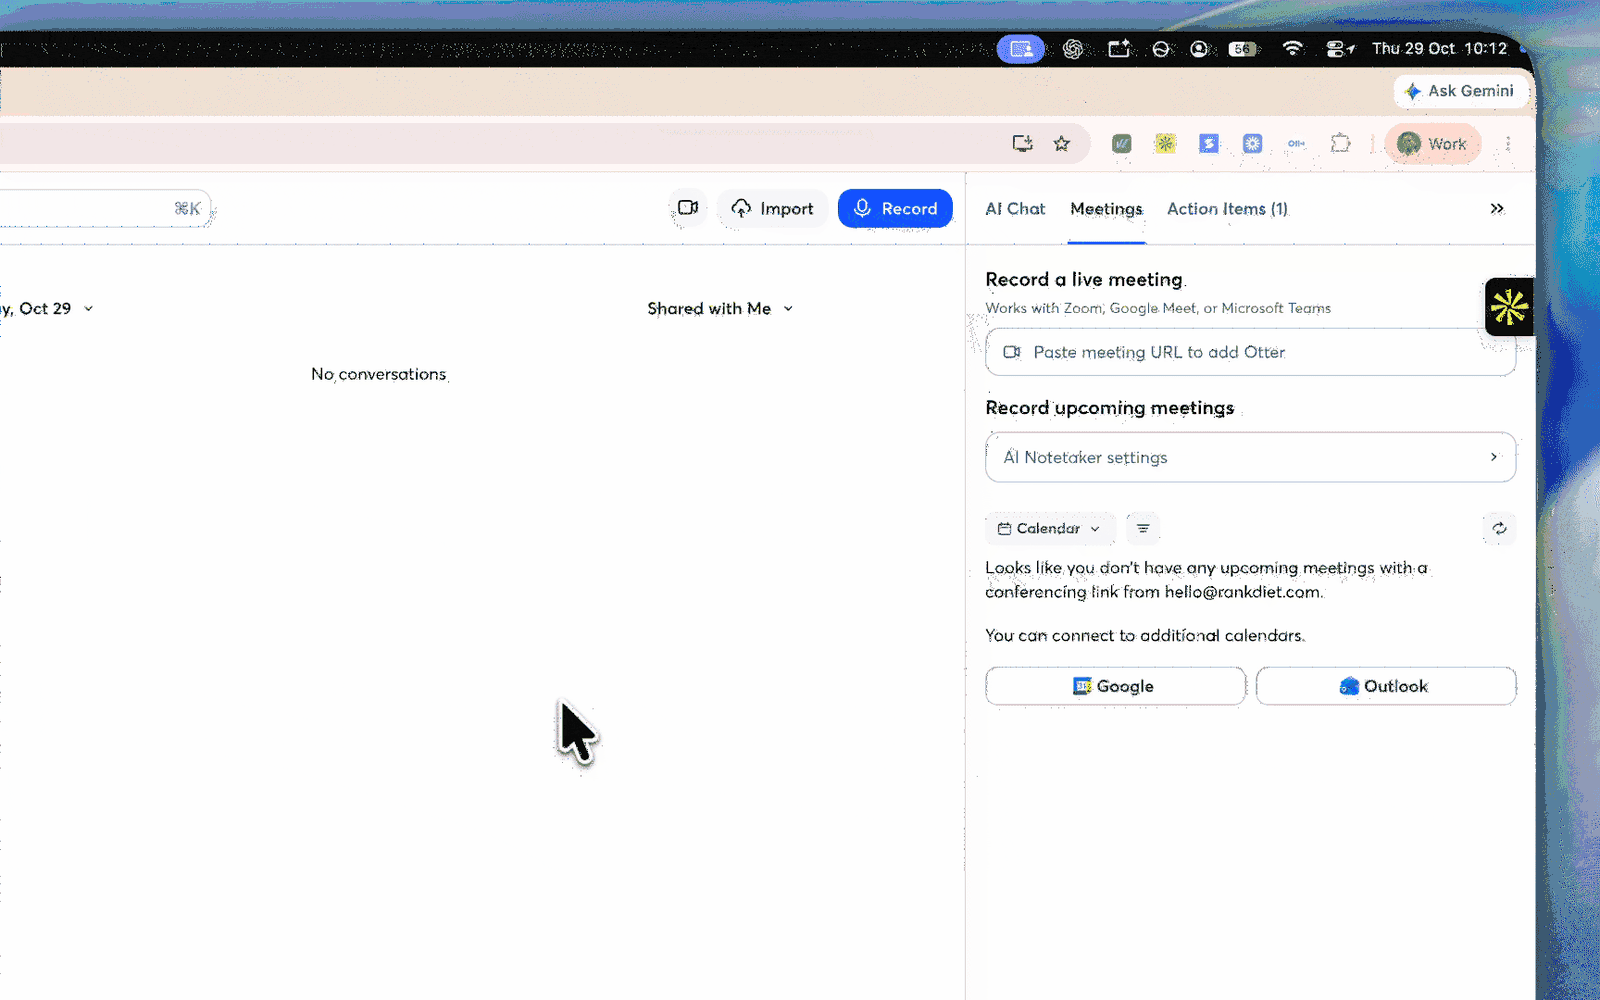Click the date and time in the menu bar
The width and height of the screenshot is (1600, 1000).
[1439, 48]
